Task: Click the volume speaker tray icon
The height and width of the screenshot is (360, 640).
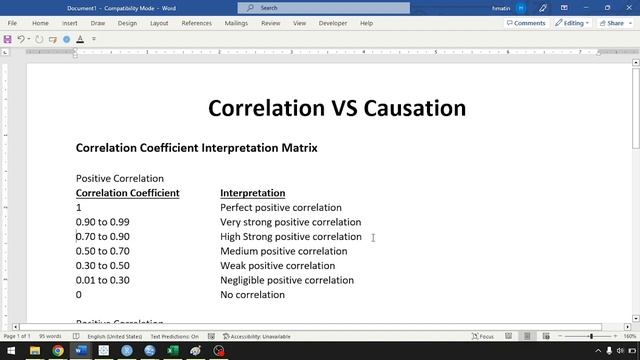Action: click(x=620, y=351)
